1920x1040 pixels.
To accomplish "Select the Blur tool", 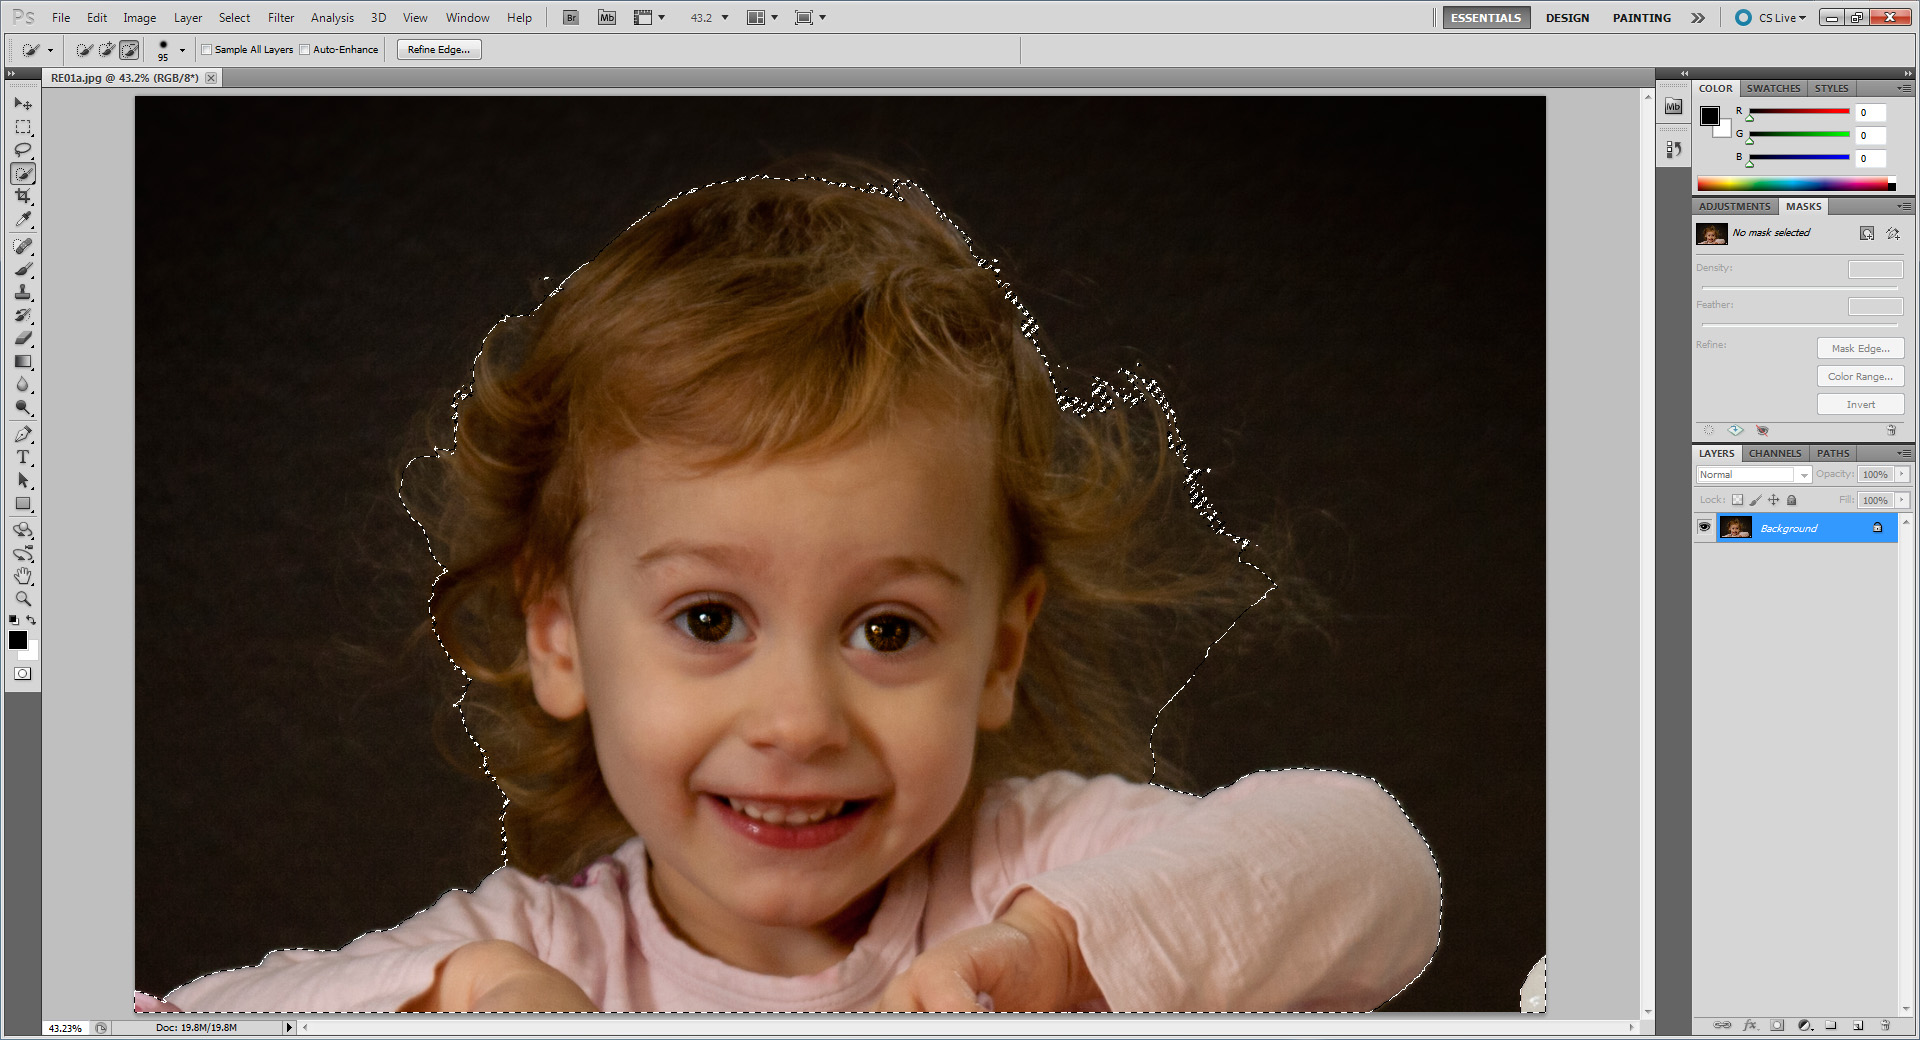I will (23, 384).
